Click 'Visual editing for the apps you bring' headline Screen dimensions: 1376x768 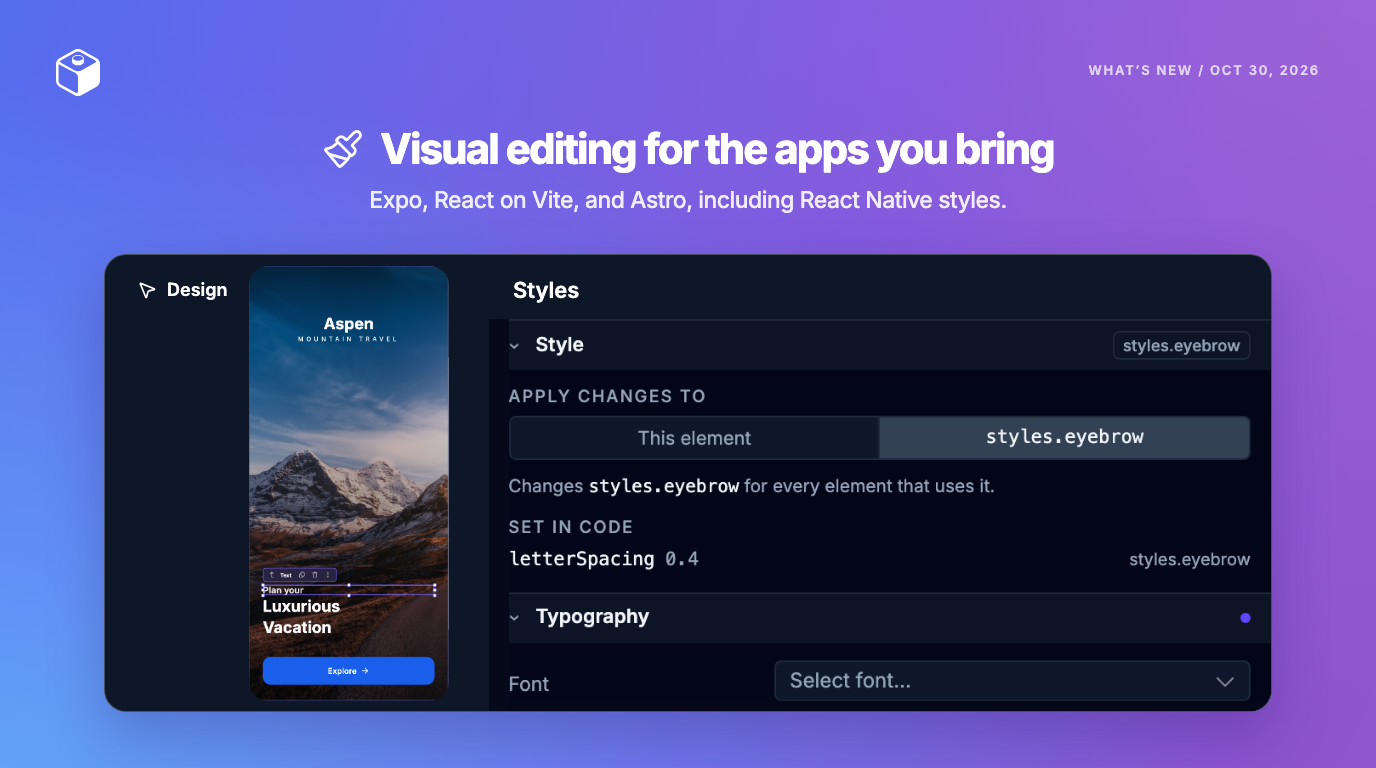click(717, 150)
